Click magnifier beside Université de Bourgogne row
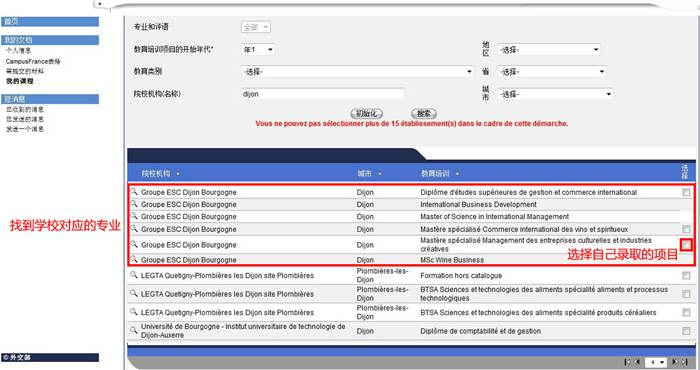 click(134, 330)
